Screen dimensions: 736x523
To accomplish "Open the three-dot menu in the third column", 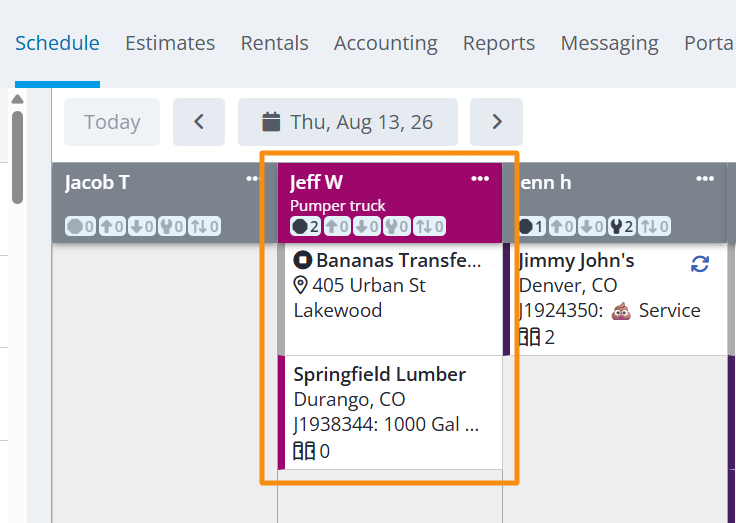I will click(x=705, y=178).
